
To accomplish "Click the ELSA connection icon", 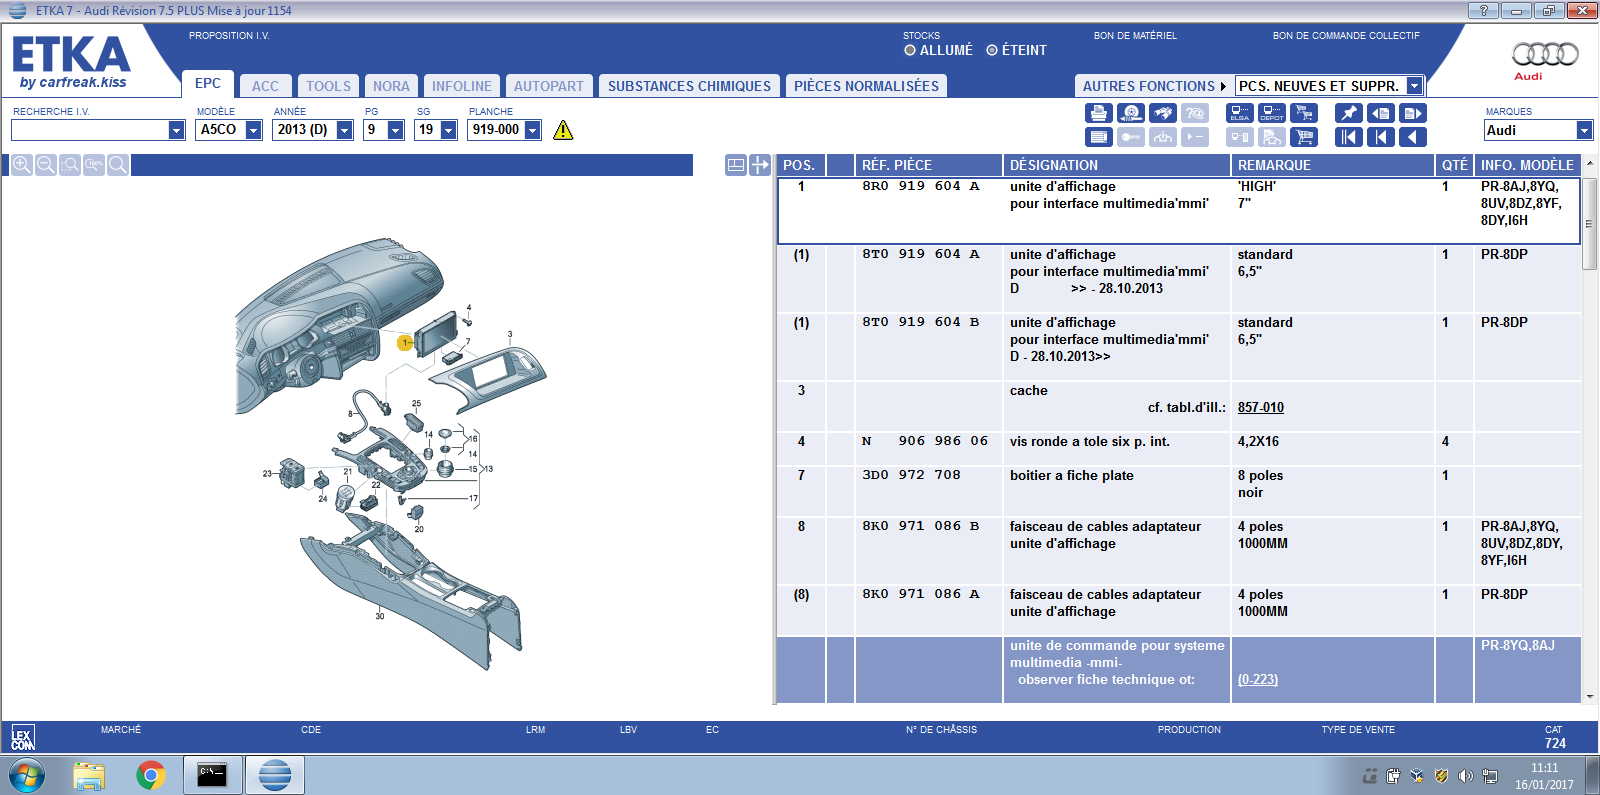I will (1239, 113).
